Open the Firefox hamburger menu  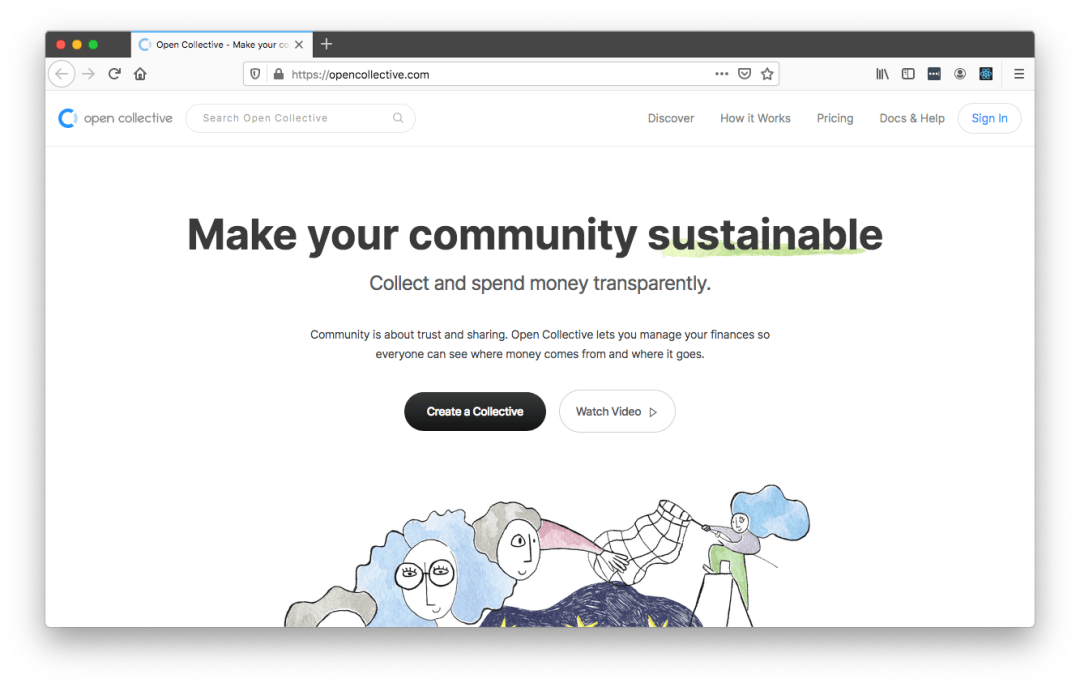click(x=1019, y=74)
